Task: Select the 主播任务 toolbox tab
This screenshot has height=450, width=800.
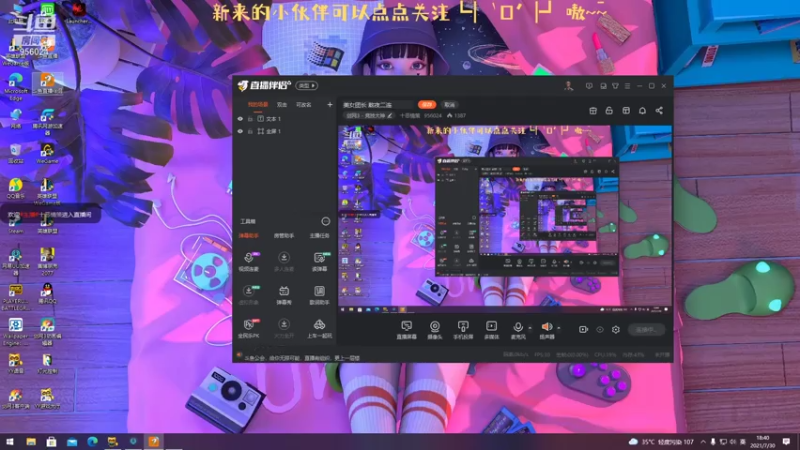Action: 319,236
